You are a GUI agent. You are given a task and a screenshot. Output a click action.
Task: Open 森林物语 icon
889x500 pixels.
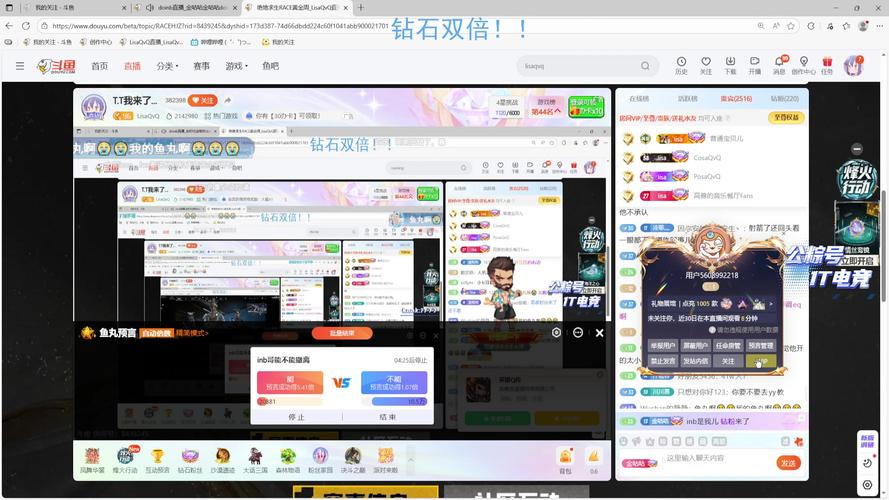tap(287, 460)
